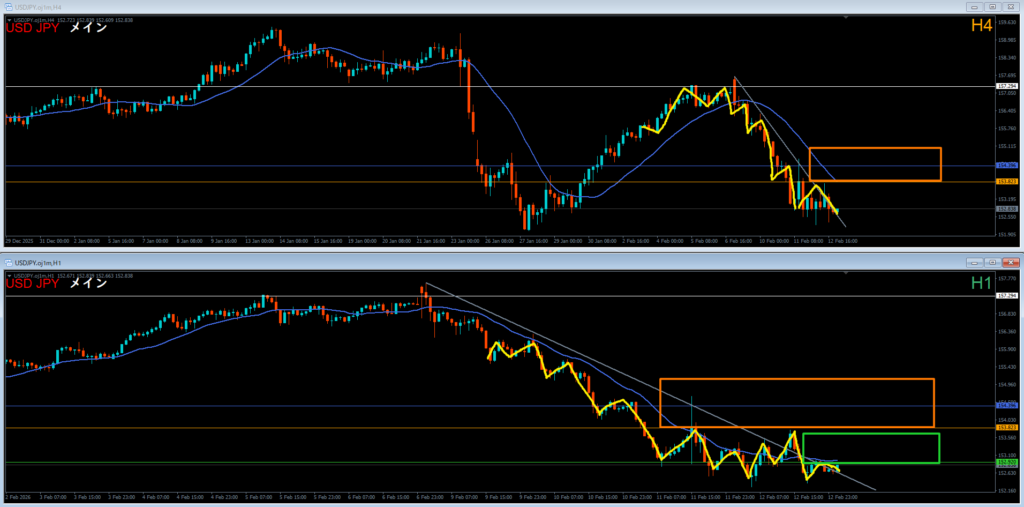The height and width of the screenshot is (507, 1024).
Task: Click the green price tag on H1 price axis
Action: pyautogui.click(x=1007, y=463)
